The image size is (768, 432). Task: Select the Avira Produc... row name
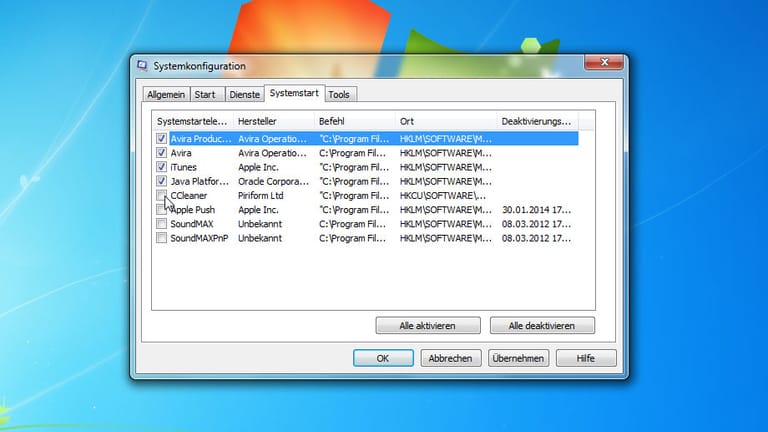click(200, 139)
